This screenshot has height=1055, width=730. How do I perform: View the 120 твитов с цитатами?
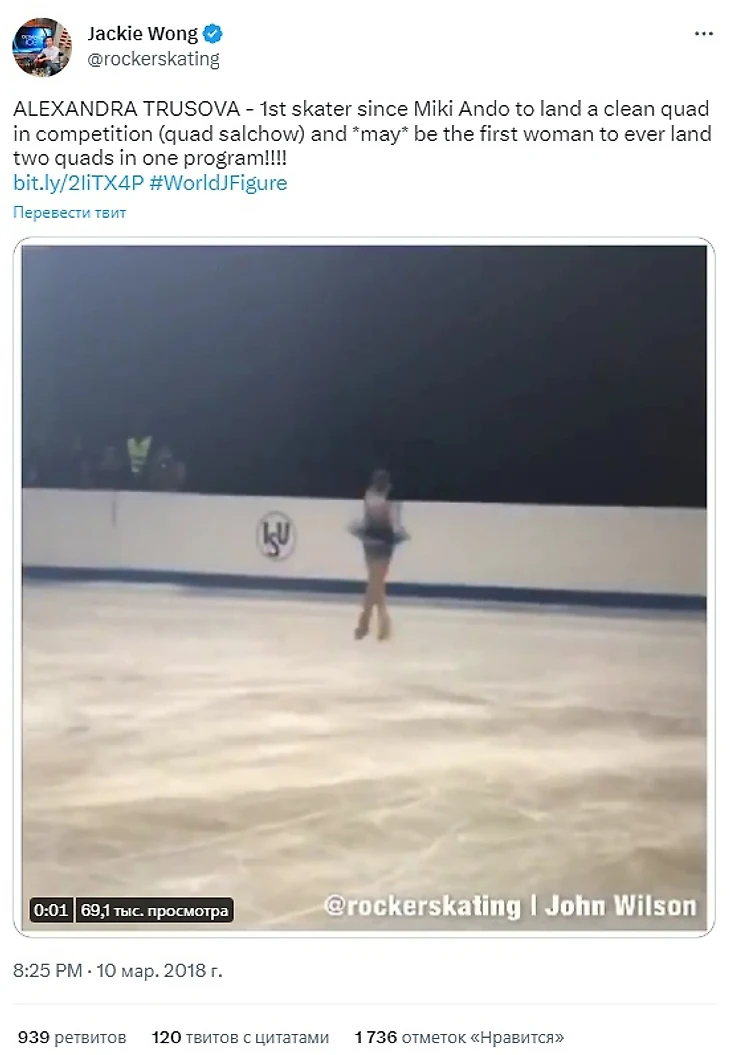(240, 1037)
